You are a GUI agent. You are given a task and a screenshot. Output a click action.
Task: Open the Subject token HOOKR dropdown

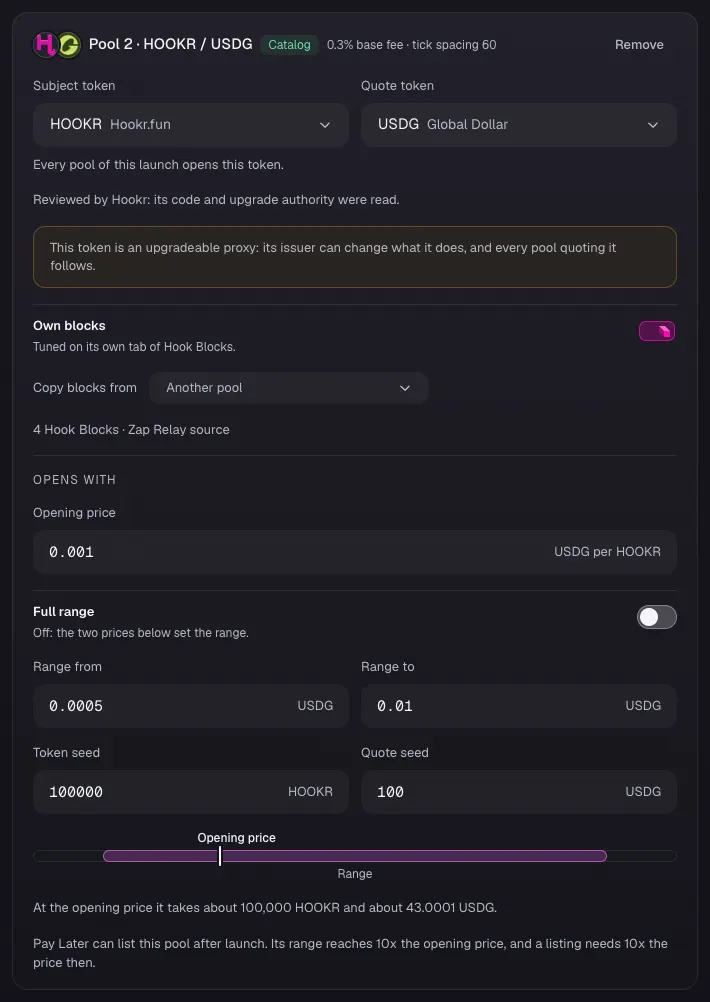(190, 125)
